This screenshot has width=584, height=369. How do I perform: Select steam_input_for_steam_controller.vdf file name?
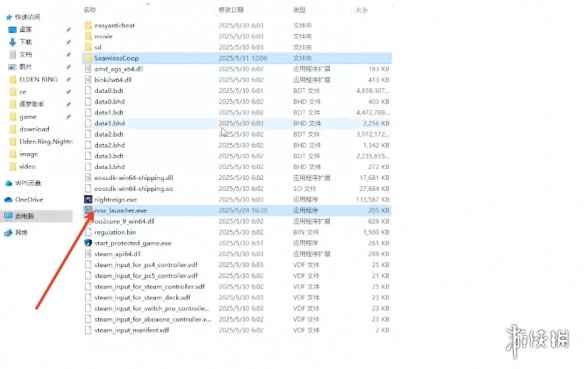pyautogui.click(x=150, y=287)
